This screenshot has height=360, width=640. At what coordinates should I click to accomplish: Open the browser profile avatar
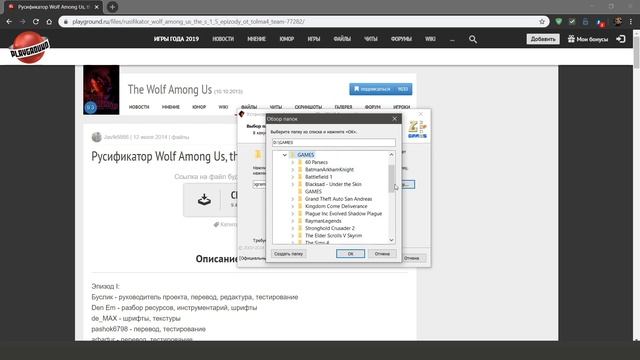pos(618,22)
